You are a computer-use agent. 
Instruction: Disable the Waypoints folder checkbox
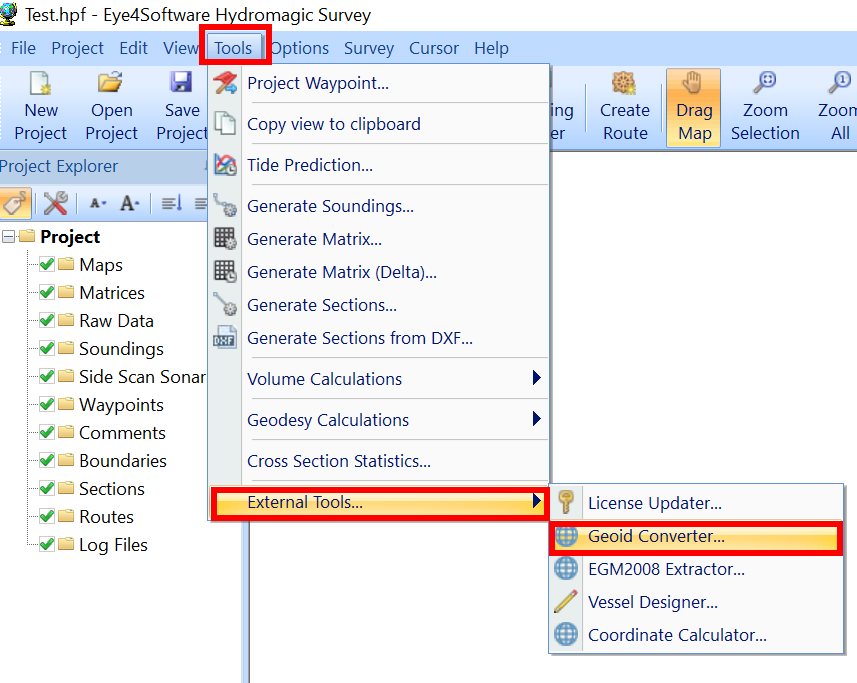(46, 405)
